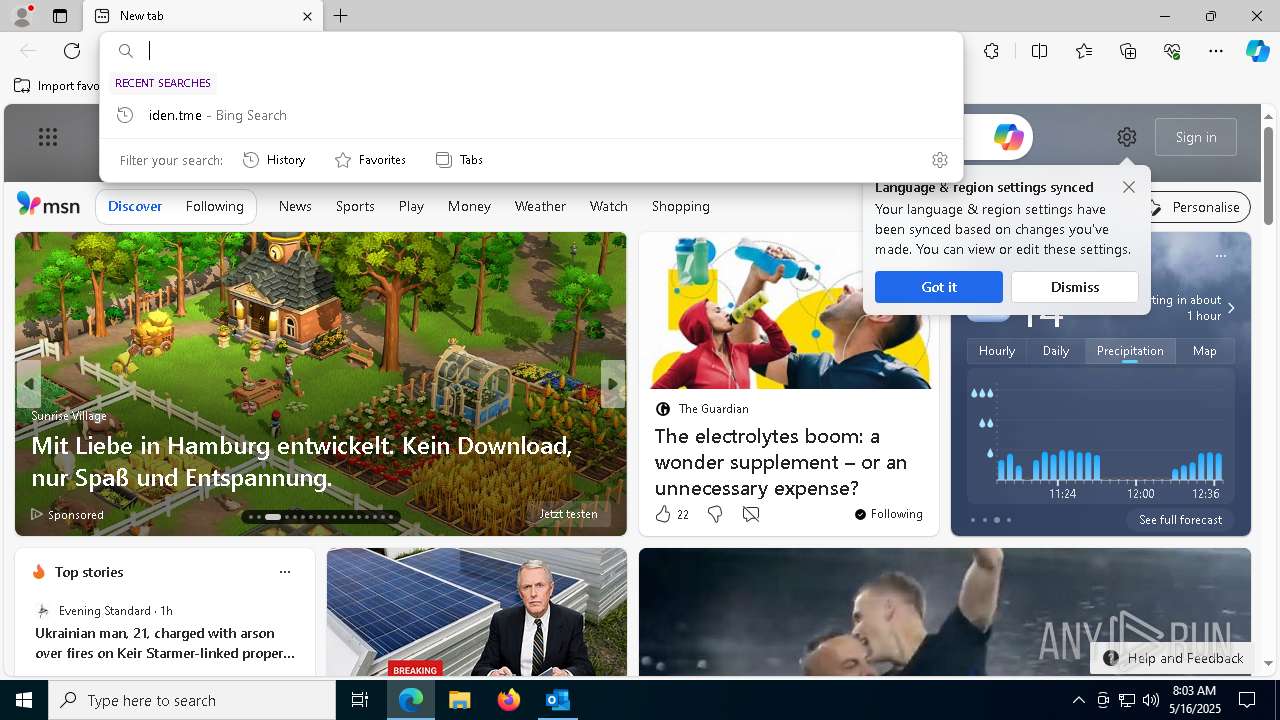
Task: Open See full forecast link
Action: (1180, 520)
